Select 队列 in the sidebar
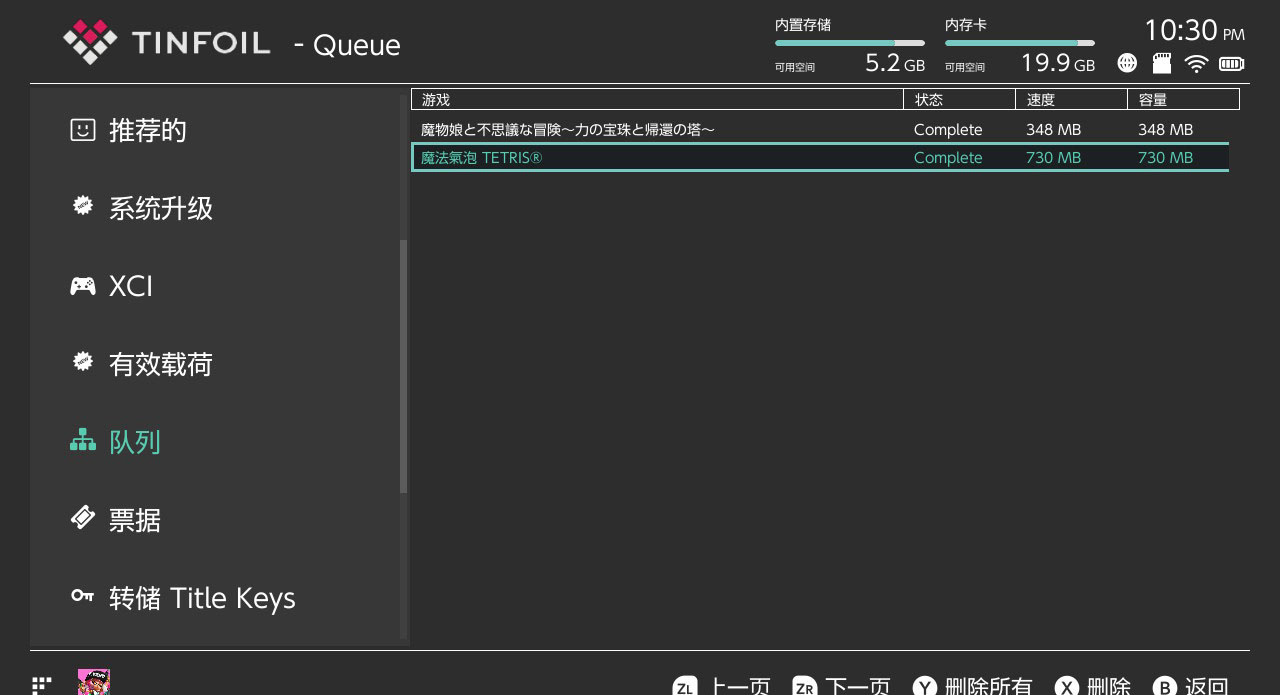 click(x=215, y=442)
